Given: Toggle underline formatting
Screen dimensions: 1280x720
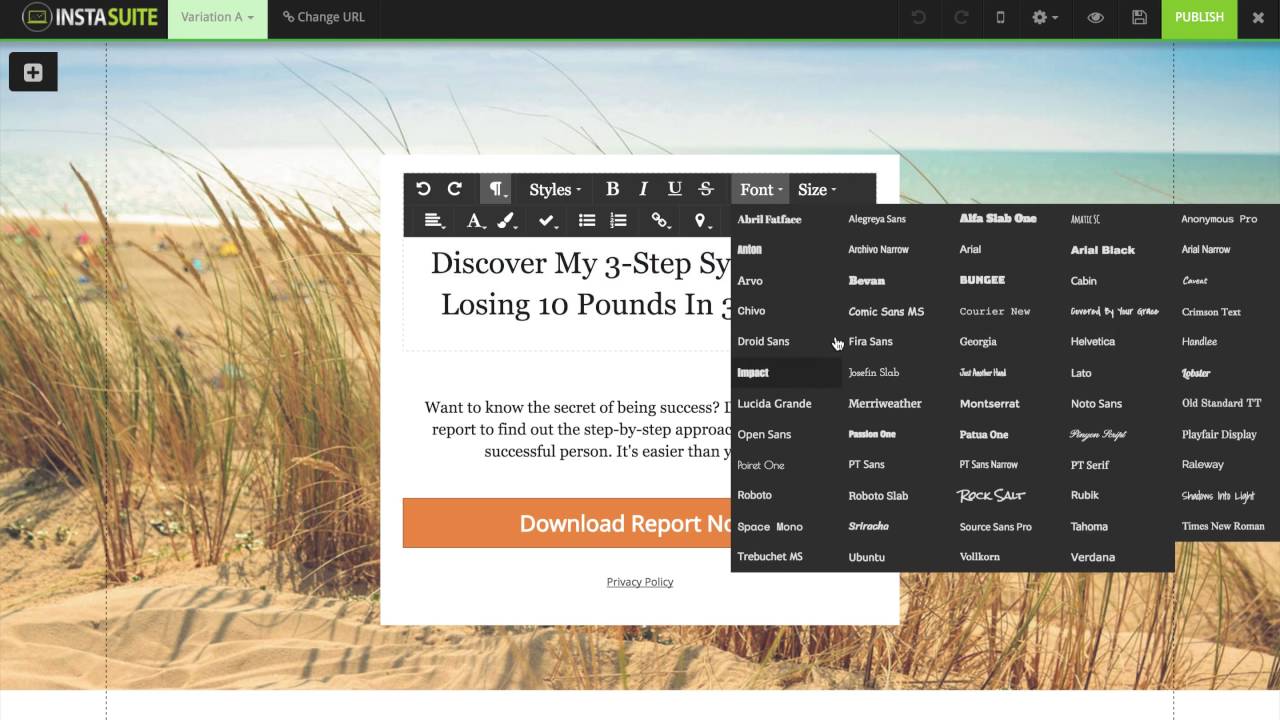Looking at the screenshot, I should 674,189.
